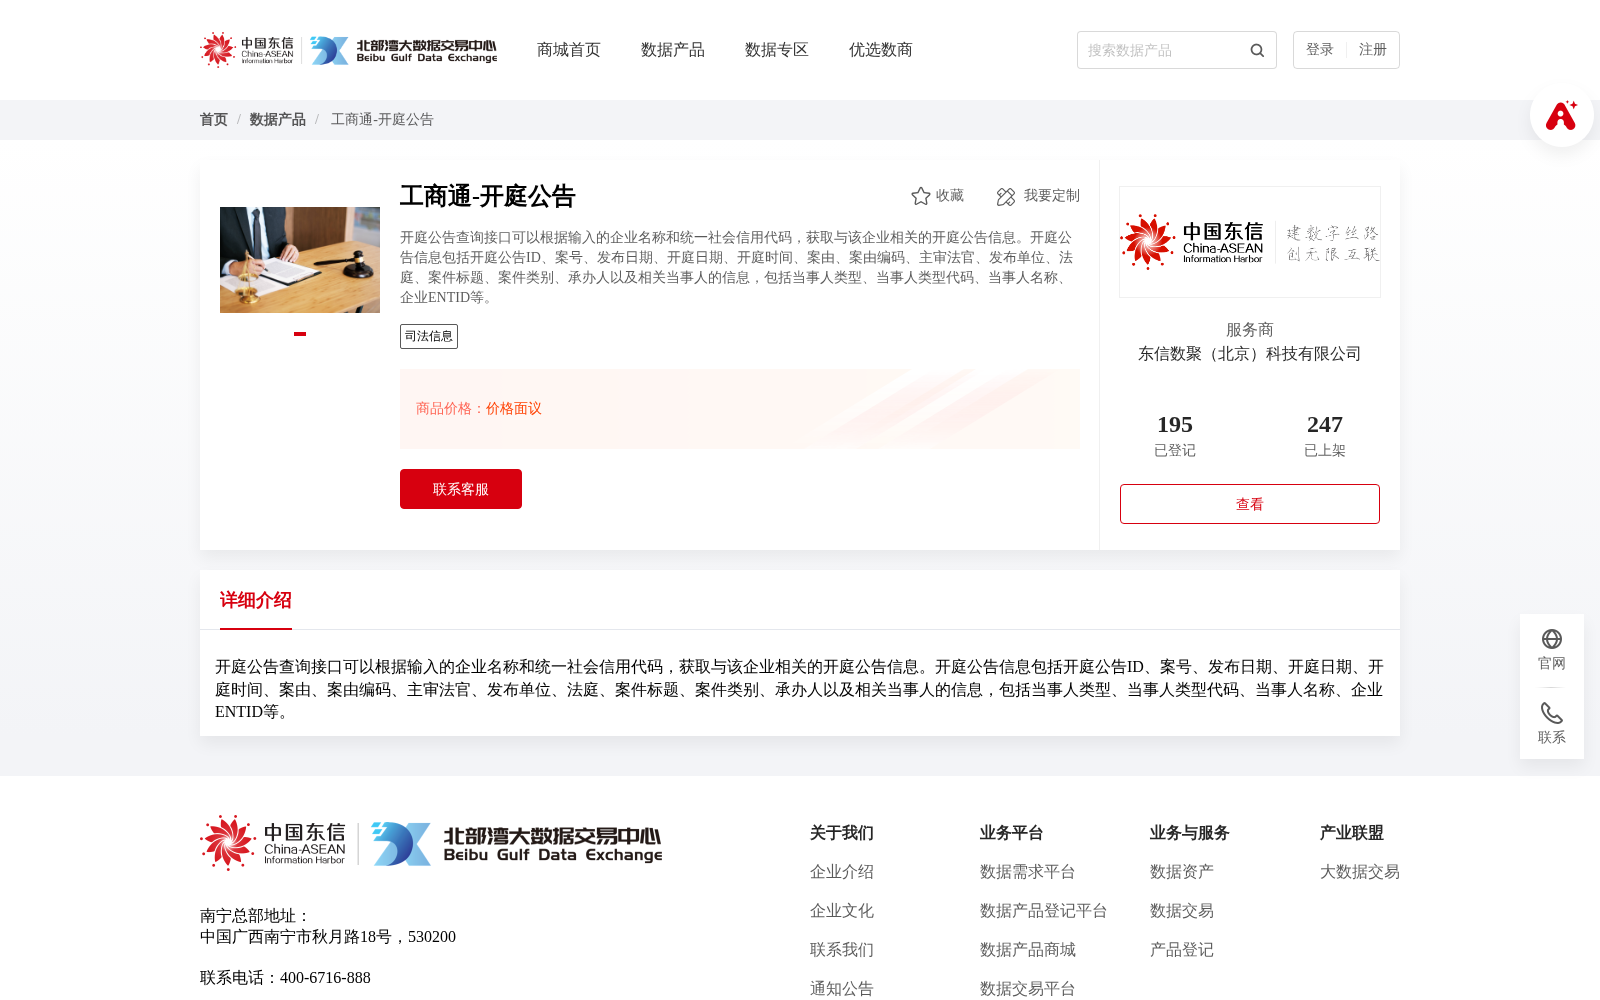
Task: Click the phone number 400-6716-888
Action: [x=325, y=978]
